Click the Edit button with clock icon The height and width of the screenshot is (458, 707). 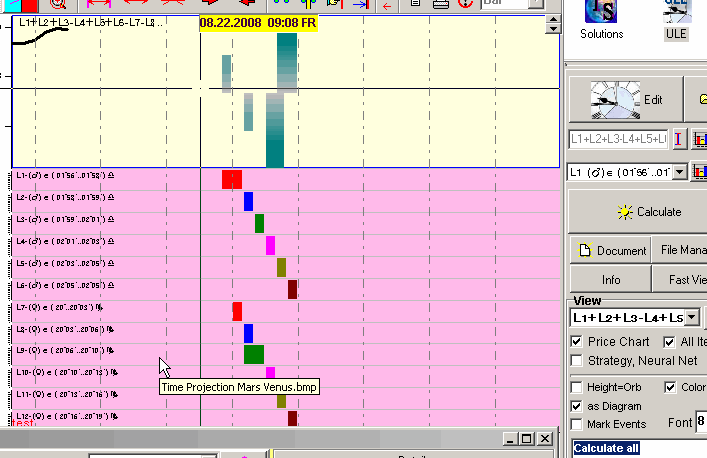click(x=627, y=99)
